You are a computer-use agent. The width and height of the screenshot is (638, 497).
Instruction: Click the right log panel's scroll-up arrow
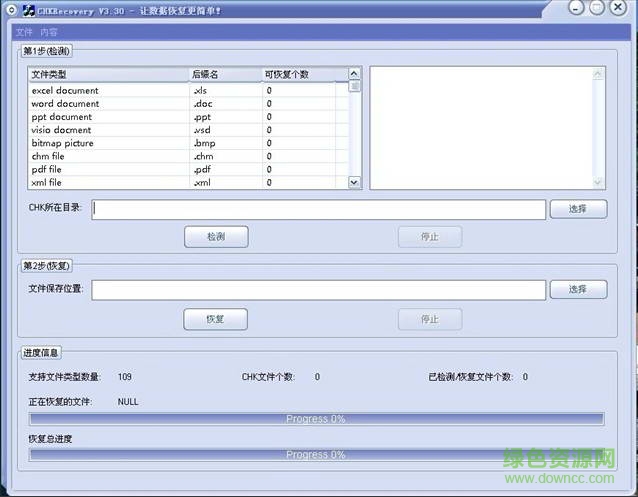click(598, 74)
